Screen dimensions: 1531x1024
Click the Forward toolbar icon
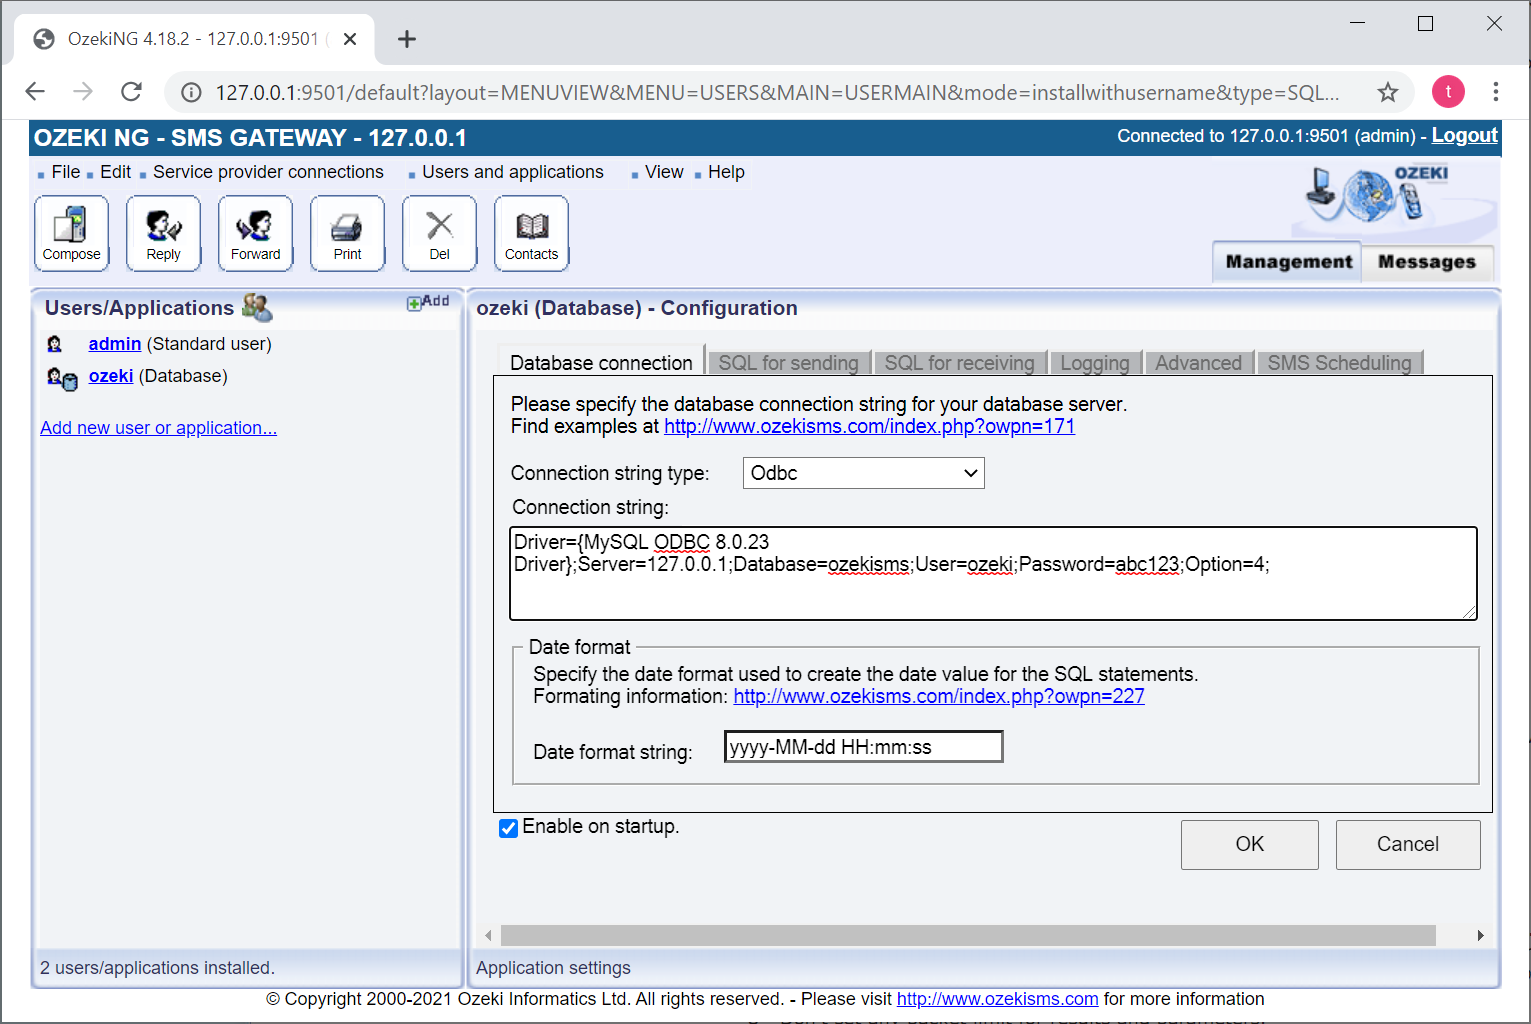pyautogui.click(x=255, y=232)
